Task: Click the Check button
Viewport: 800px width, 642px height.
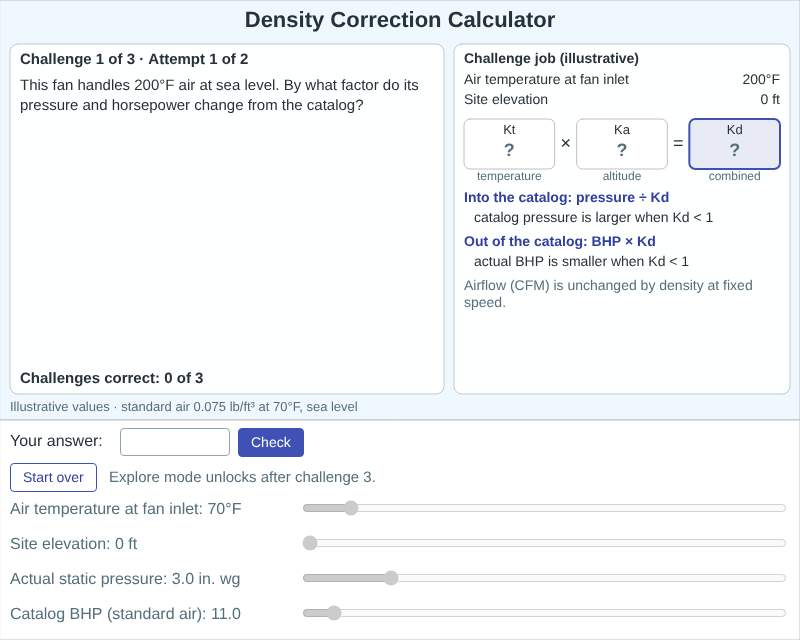Action: point(271,442)
